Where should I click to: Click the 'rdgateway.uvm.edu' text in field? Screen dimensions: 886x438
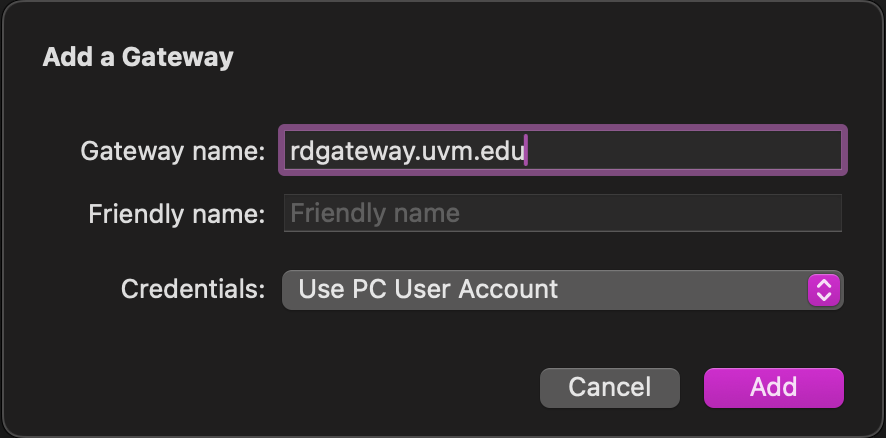point(407,151)
